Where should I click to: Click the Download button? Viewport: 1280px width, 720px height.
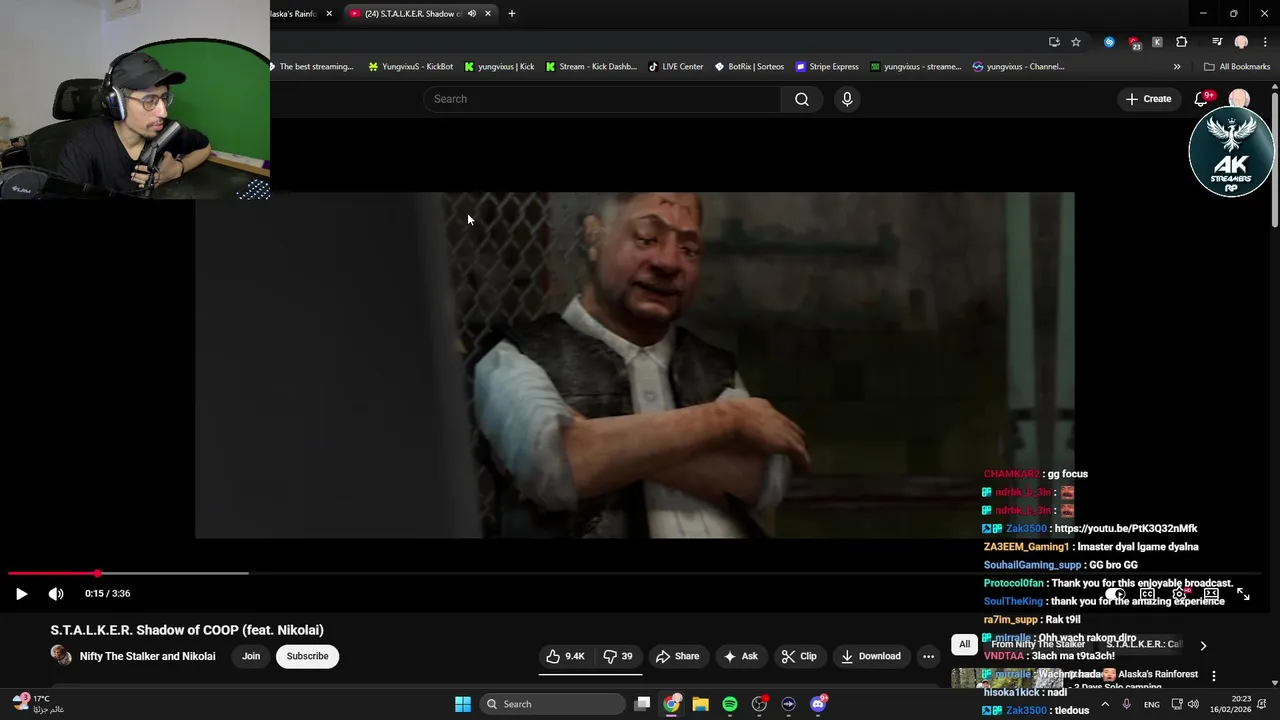[871, 656]
